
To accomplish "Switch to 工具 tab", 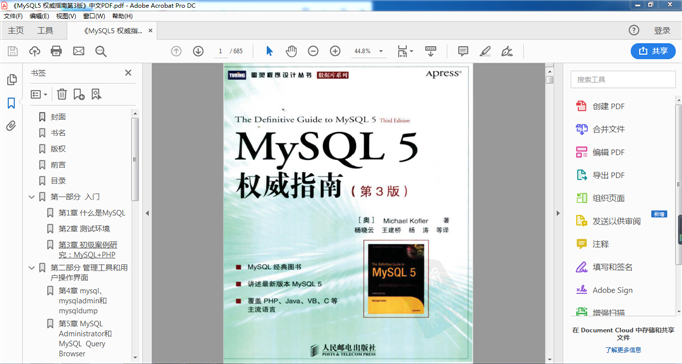I will pyautogui.click(x=45, y=30).
